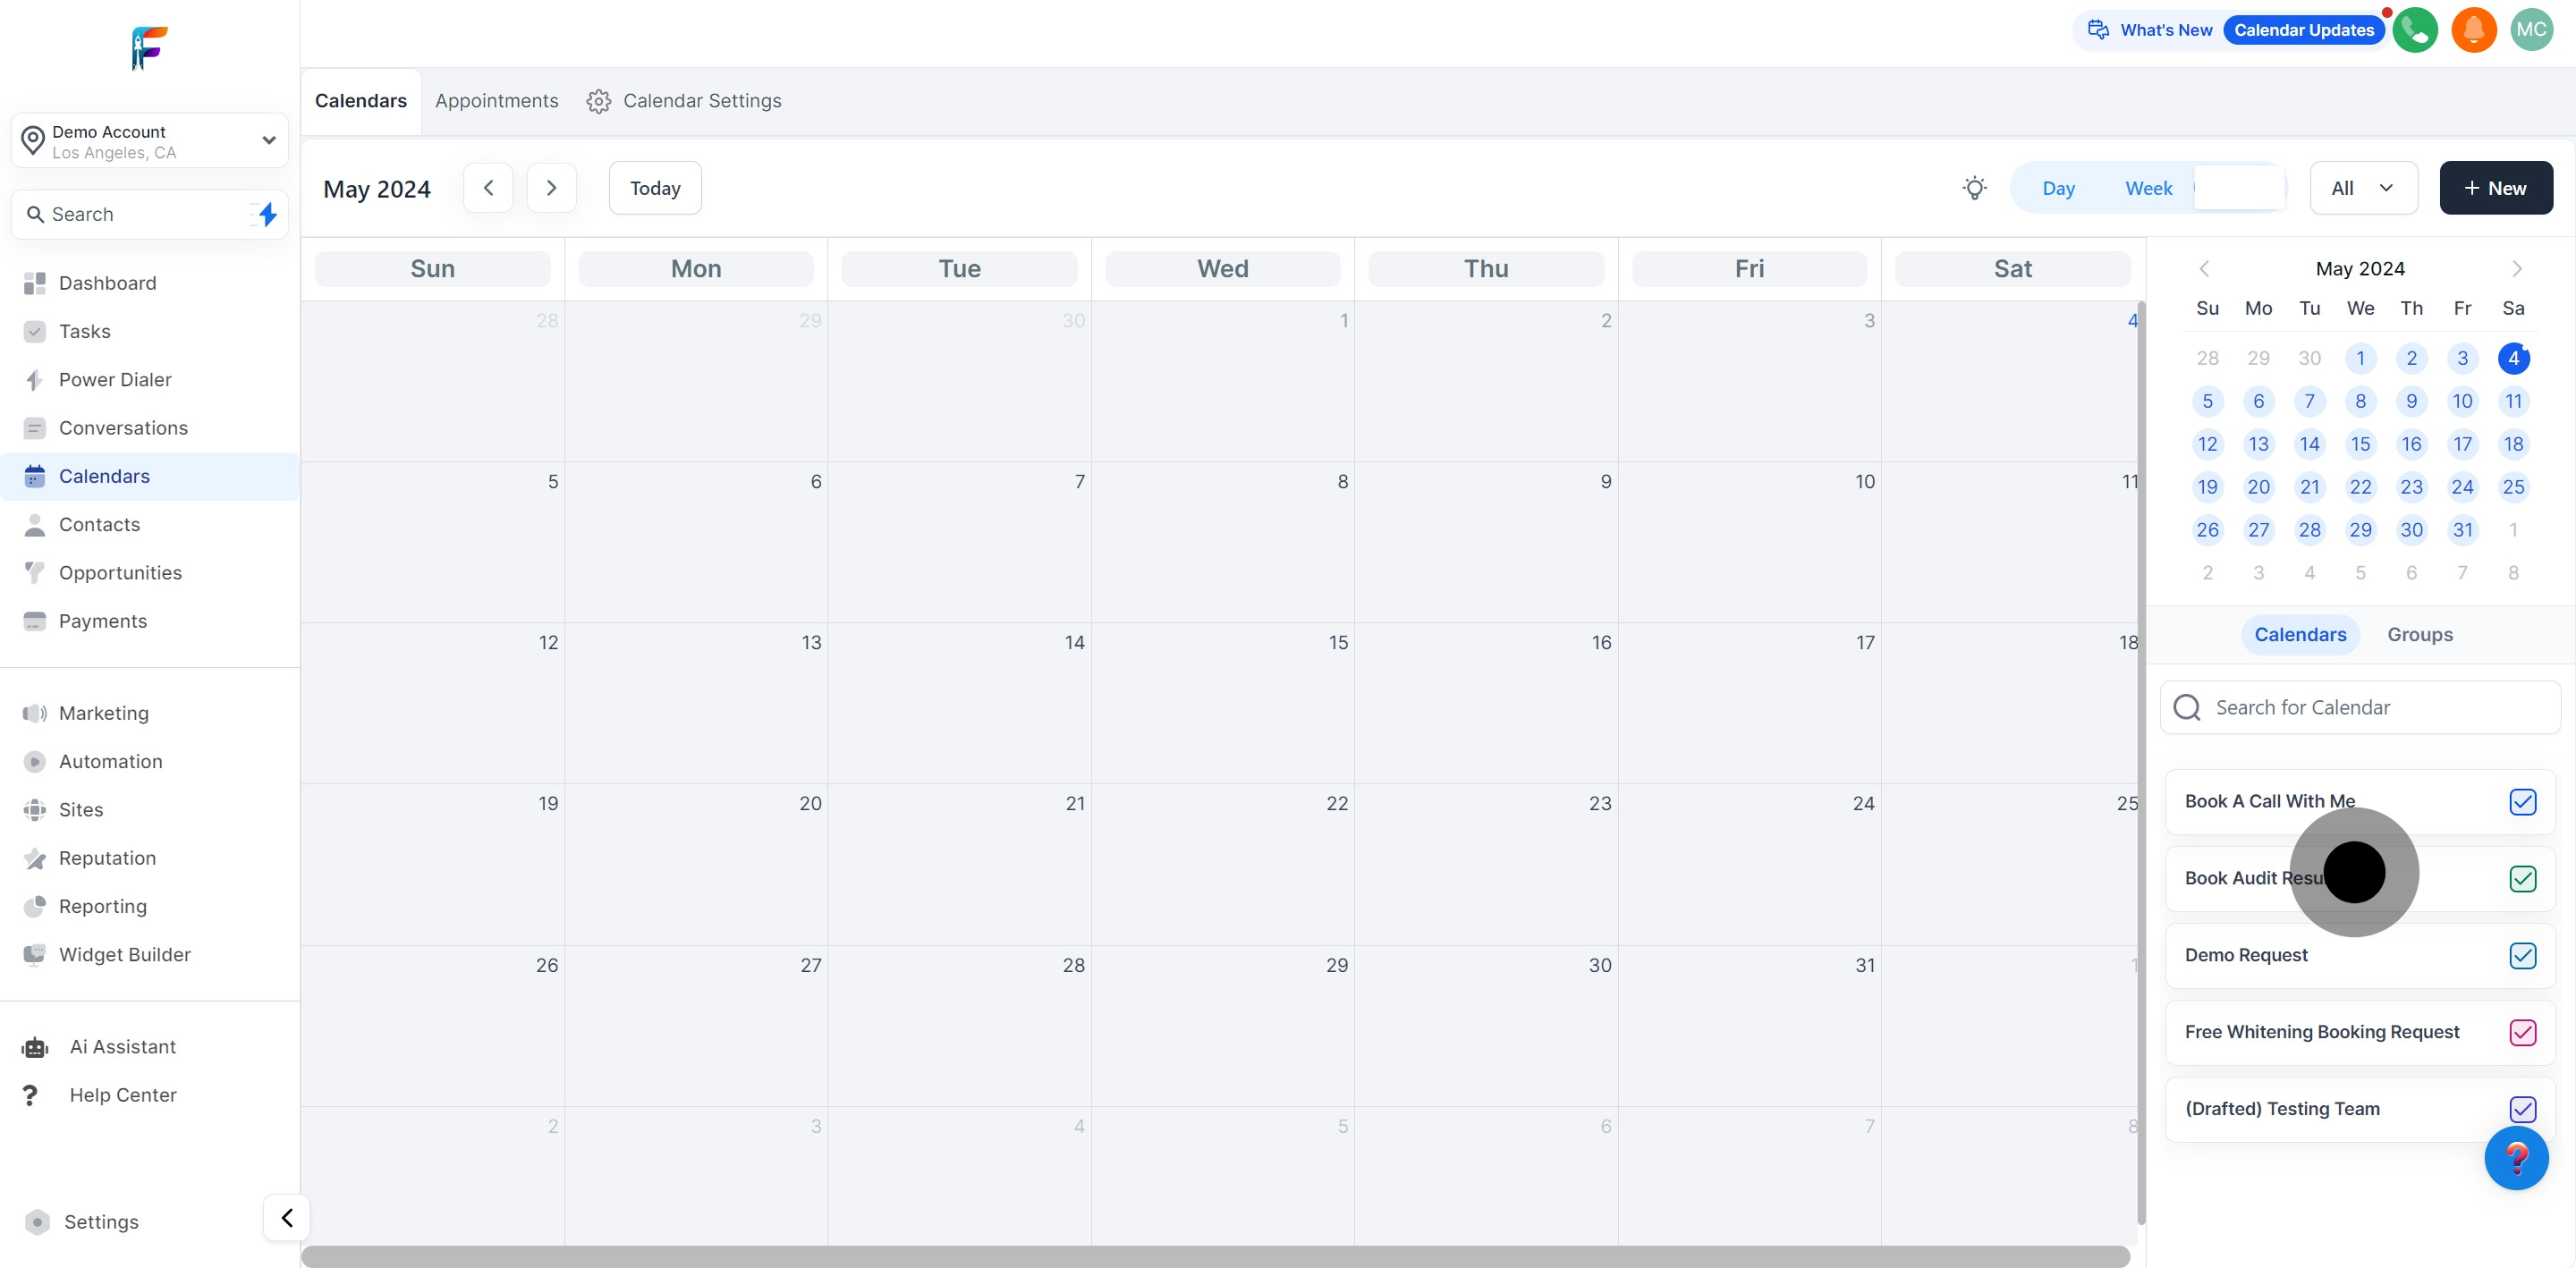Expand the Demo Account location dropdown
Screen dimensions: 2576x1268
point(268,140)
